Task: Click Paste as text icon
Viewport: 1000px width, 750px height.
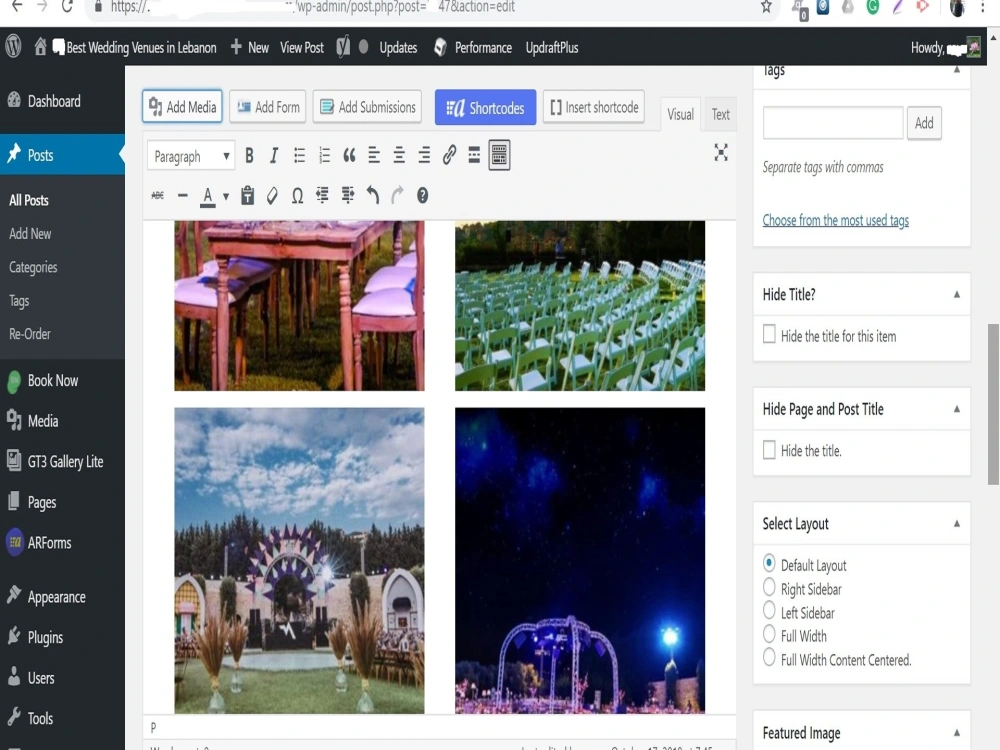Action: coord(247,195)
